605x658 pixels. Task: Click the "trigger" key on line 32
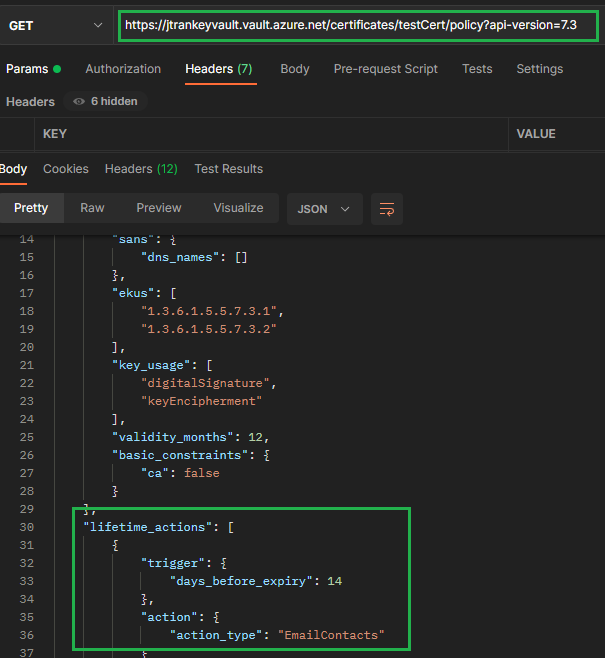click(x=172, y=563)
